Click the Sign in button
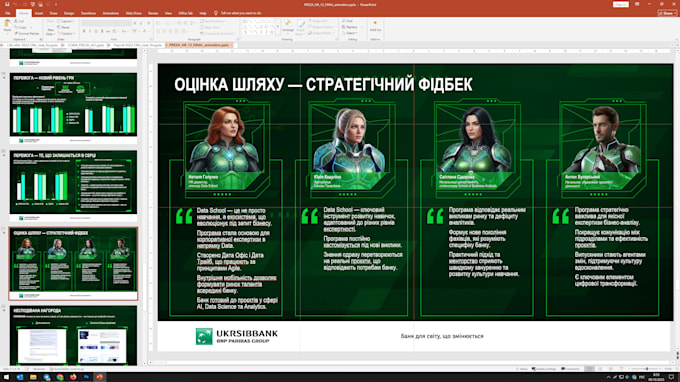This screenshot has width=680, height=382. pyautogui.click(x=621, y=4)
